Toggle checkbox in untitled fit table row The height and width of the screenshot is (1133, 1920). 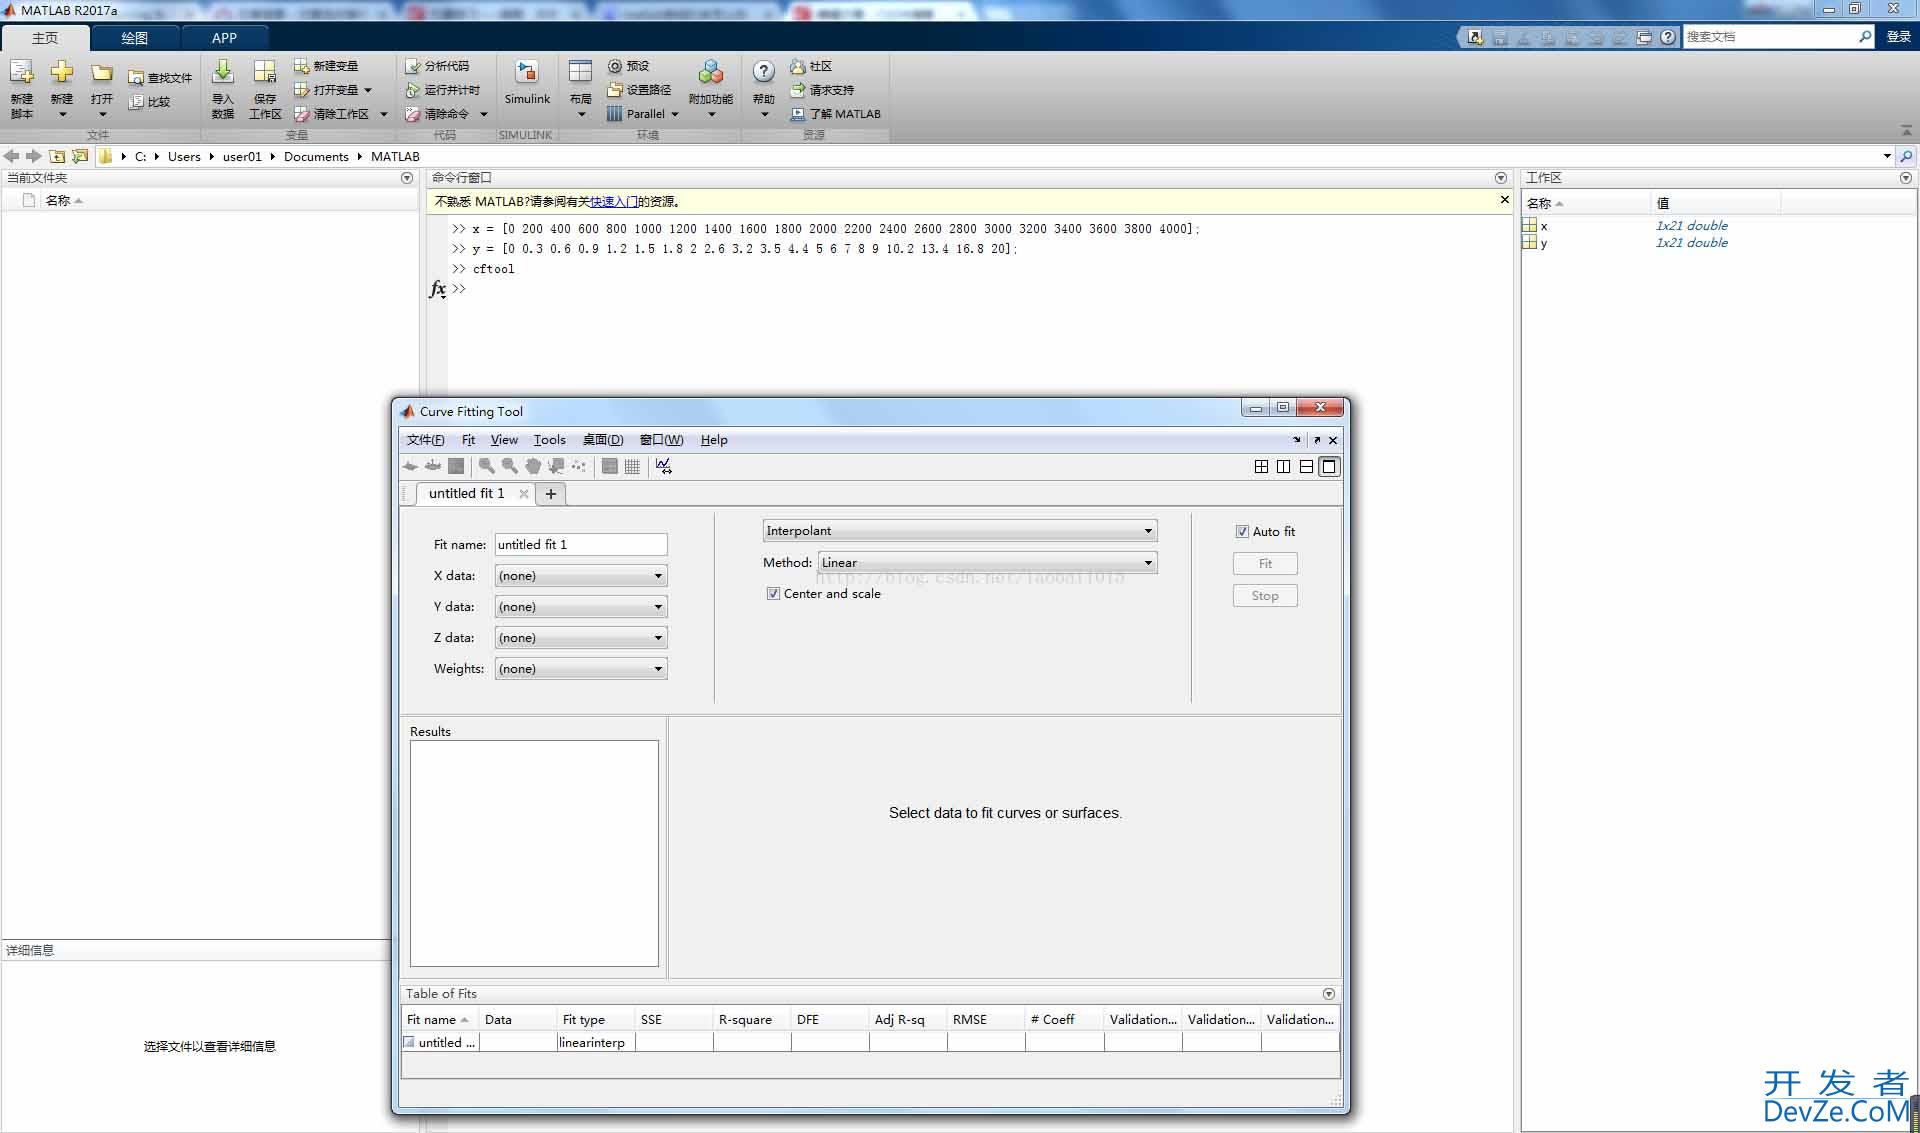pyautogui.click(x=409, y=1042)
